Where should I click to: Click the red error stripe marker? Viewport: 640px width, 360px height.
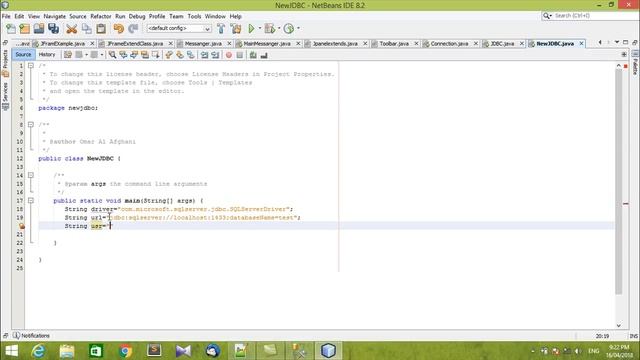626,203
